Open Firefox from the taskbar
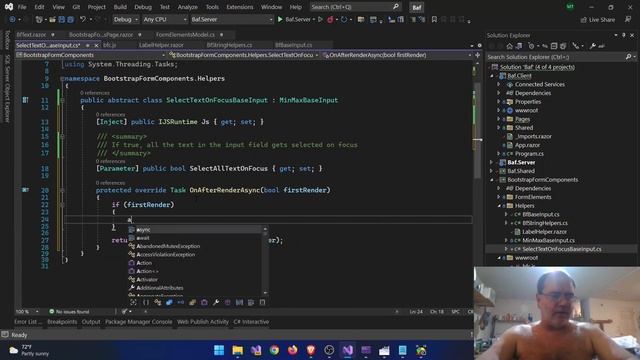The height and width of the screenshot is (360, 640). pyautogui.click(x=293, y=350)
